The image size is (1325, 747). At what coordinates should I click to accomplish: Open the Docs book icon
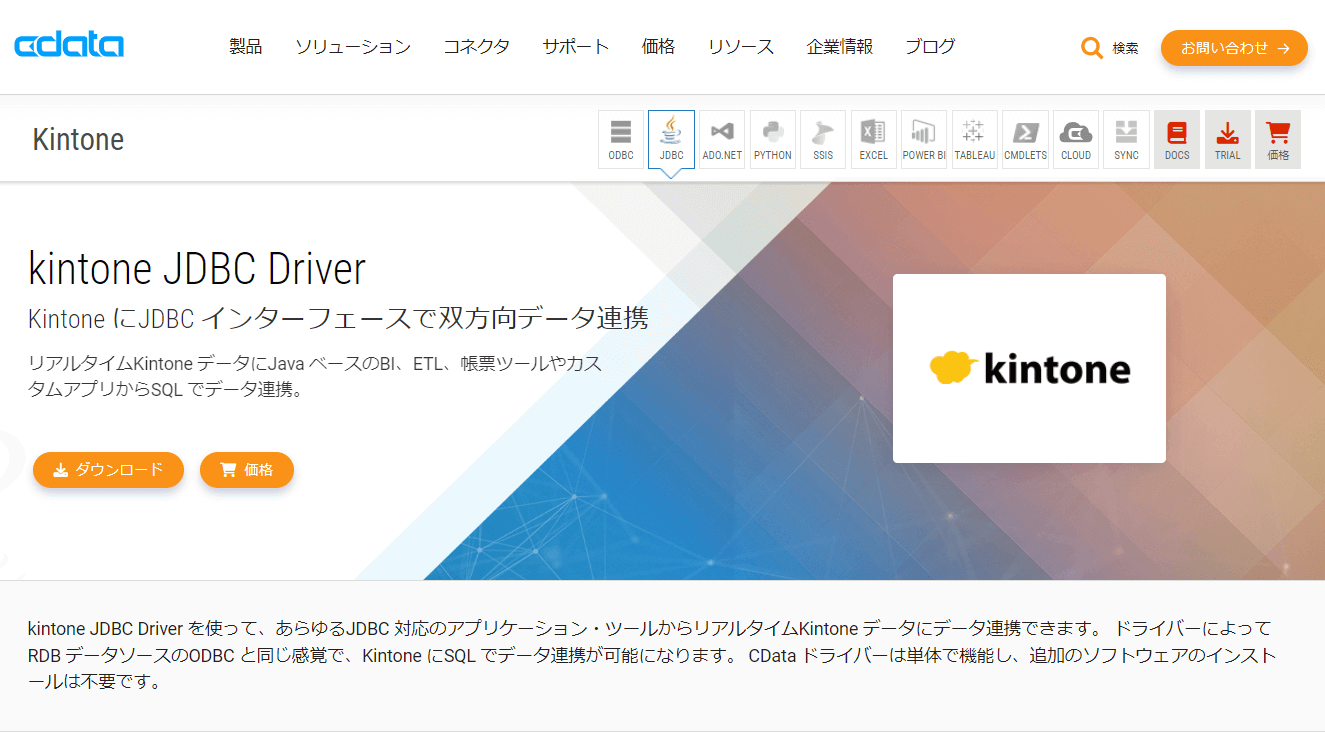pos(1177,139)
